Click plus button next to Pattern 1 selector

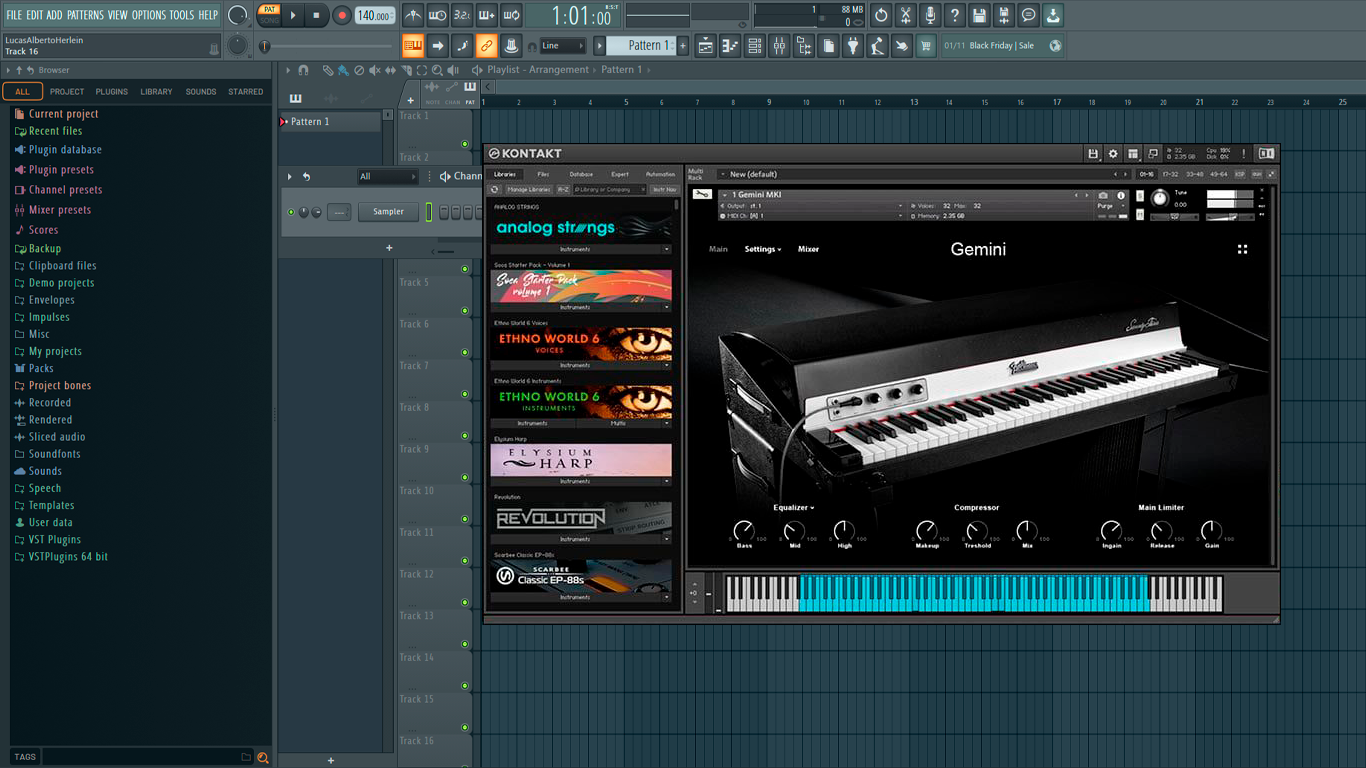[683, 45]
